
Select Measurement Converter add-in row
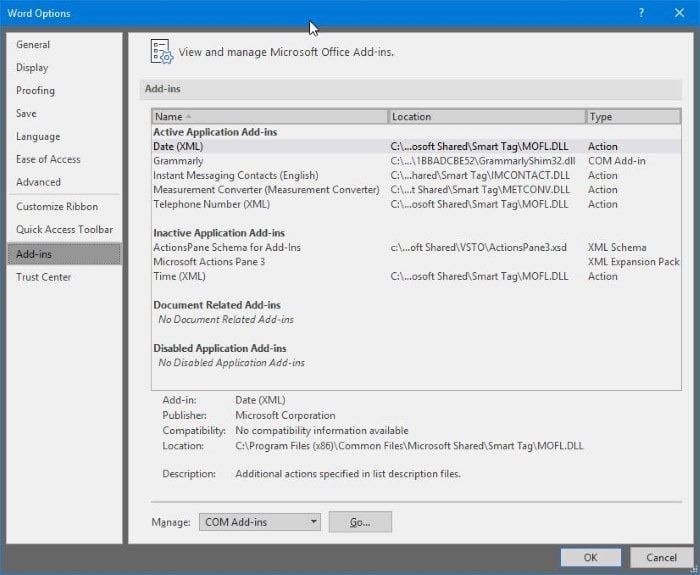pos(416,190)
